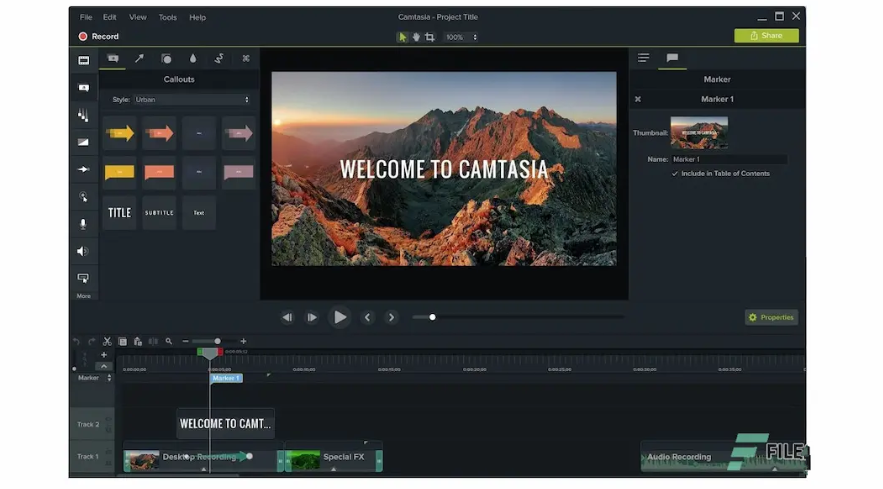Viewport: 883px width, 489px height.
Task: Click the Split icon in the timeline toolbar
Action: coord(153,341)
